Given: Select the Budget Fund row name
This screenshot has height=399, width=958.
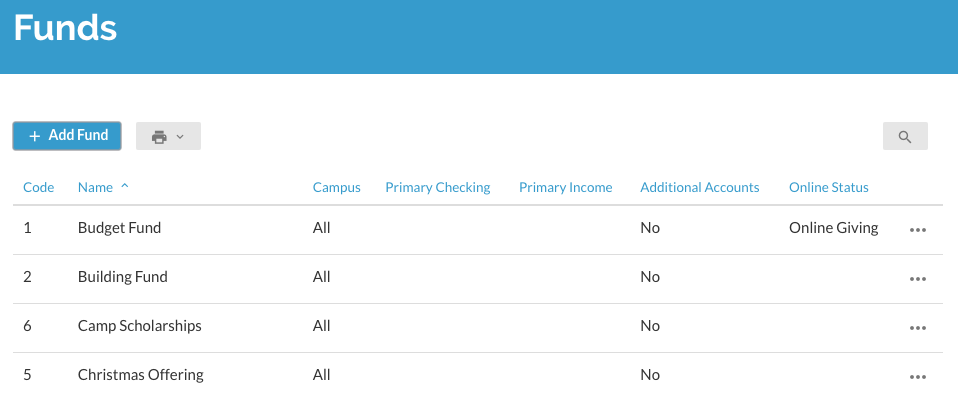Looking at the screenshot, I should point(120,228).
